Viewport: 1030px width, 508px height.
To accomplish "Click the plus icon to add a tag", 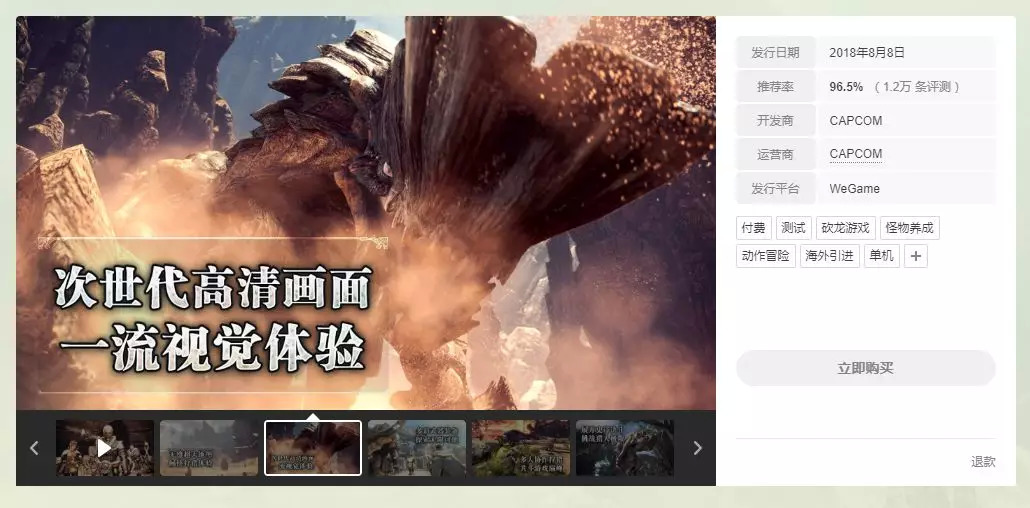I will pos(916,256).
